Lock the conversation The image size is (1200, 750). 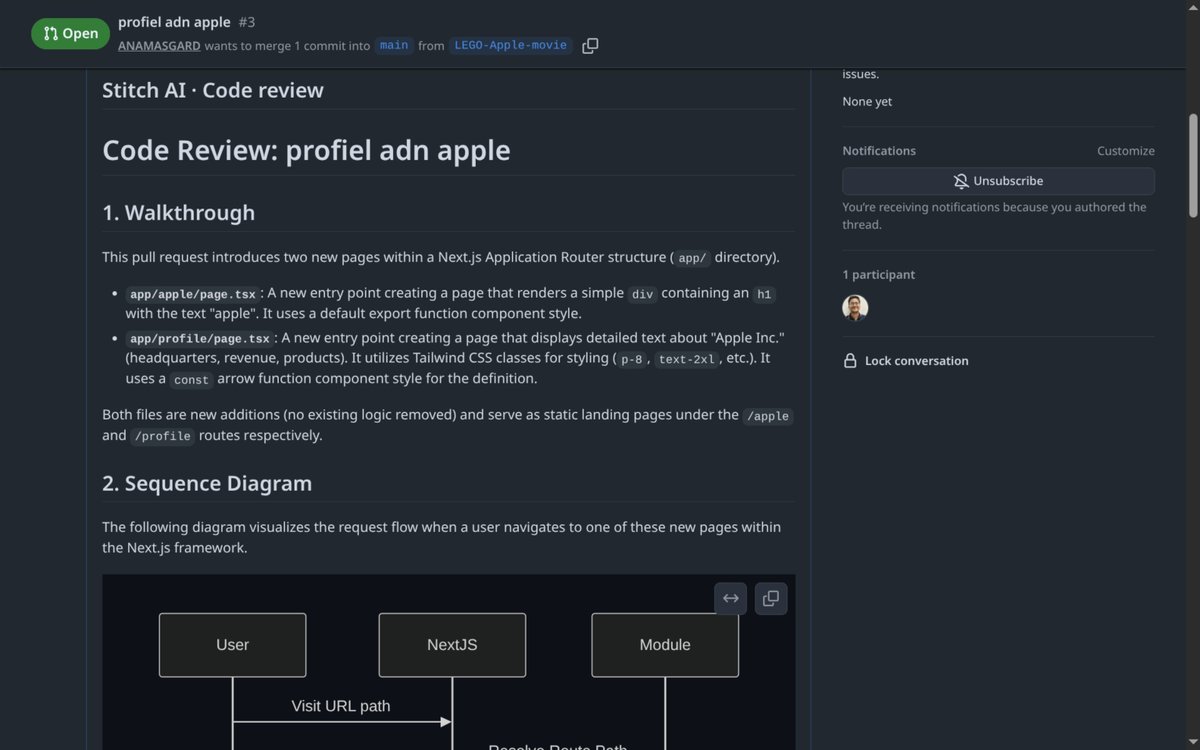click(x=906, y=361)
